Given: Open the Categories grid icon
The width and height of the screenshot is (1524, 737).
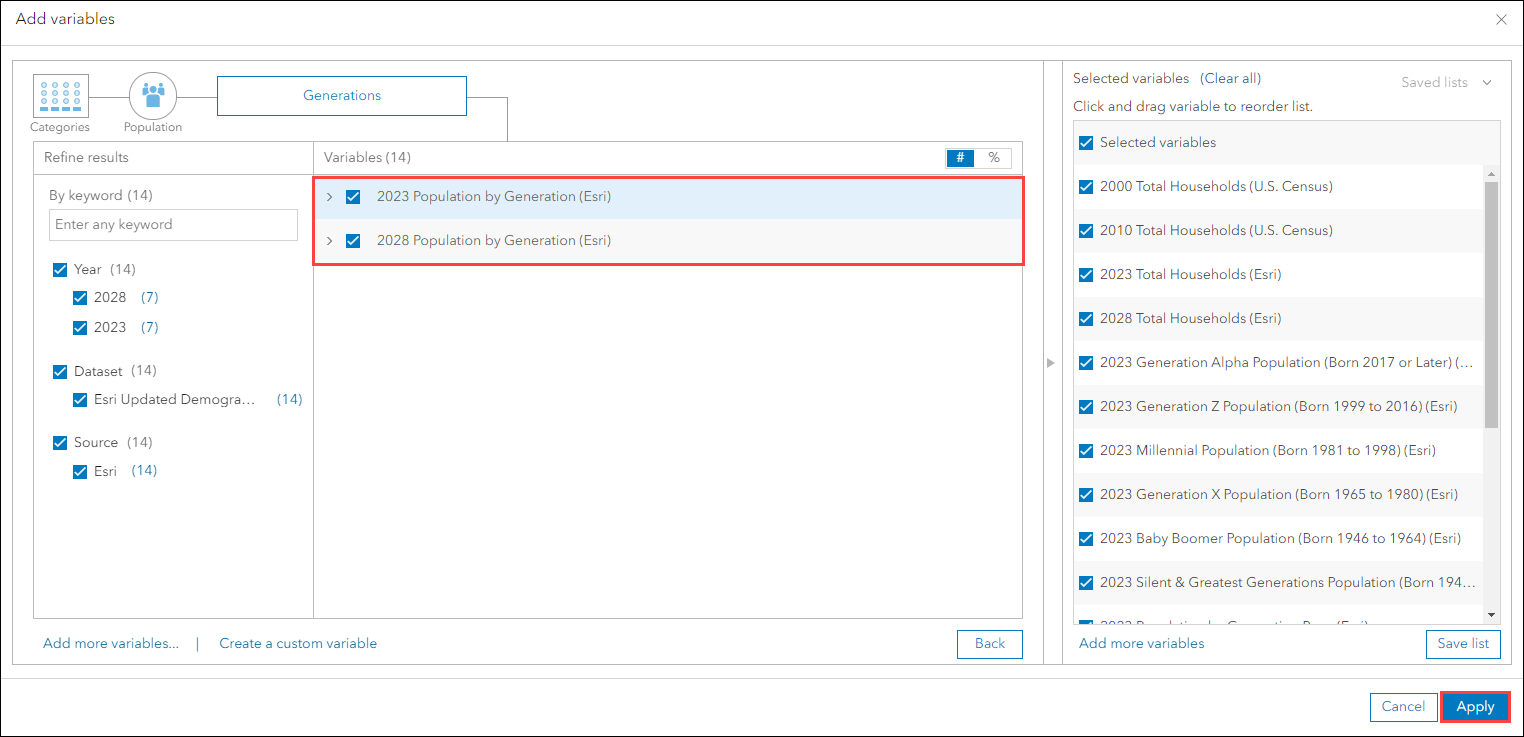Looking at the screenshot, I should coord(61,96).
